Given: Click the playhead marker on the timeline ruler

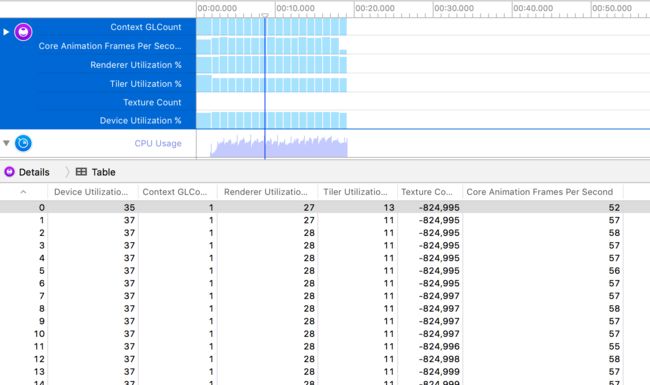Looking at the screenshot, I should coord(264,15).
